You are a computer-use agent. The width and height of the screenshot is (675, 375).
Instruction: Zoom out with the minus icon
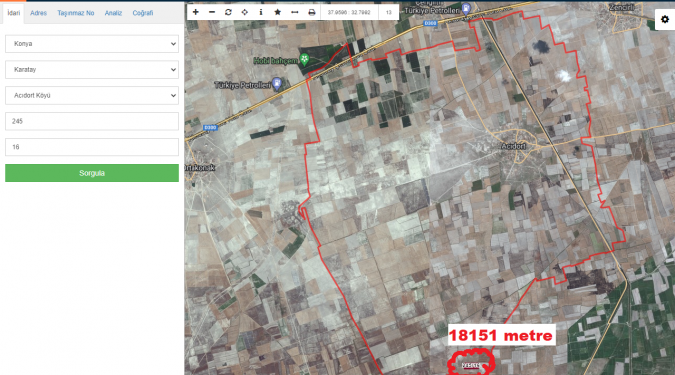[x=212, y=12]
